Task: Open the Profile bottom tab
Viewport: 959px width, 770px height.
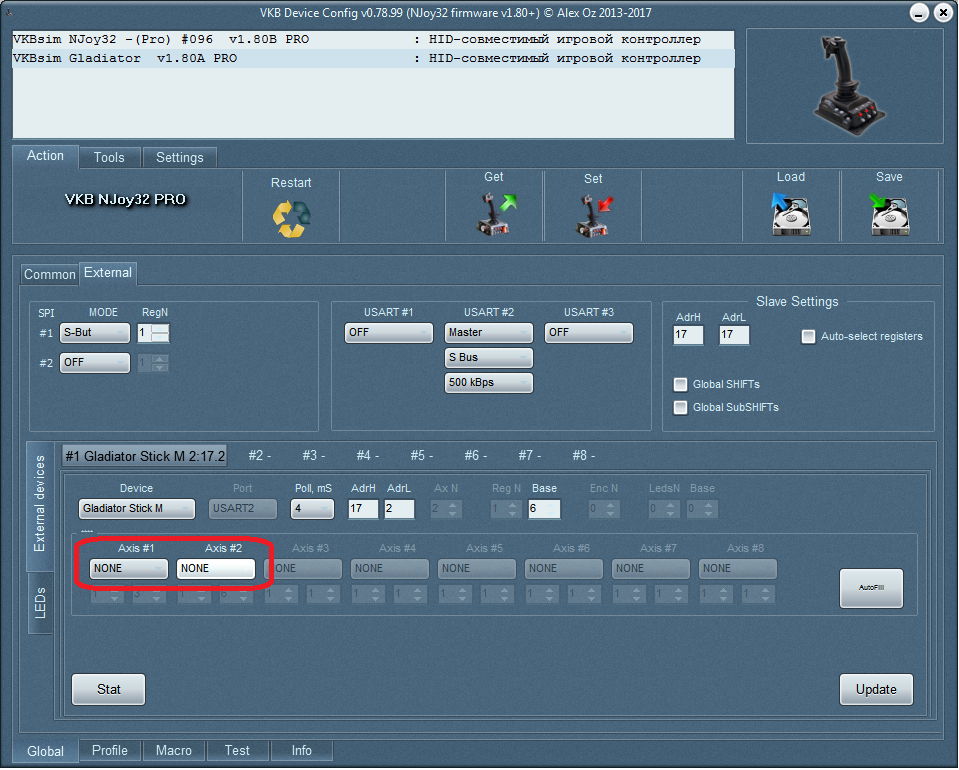Action: pos(110,750)
